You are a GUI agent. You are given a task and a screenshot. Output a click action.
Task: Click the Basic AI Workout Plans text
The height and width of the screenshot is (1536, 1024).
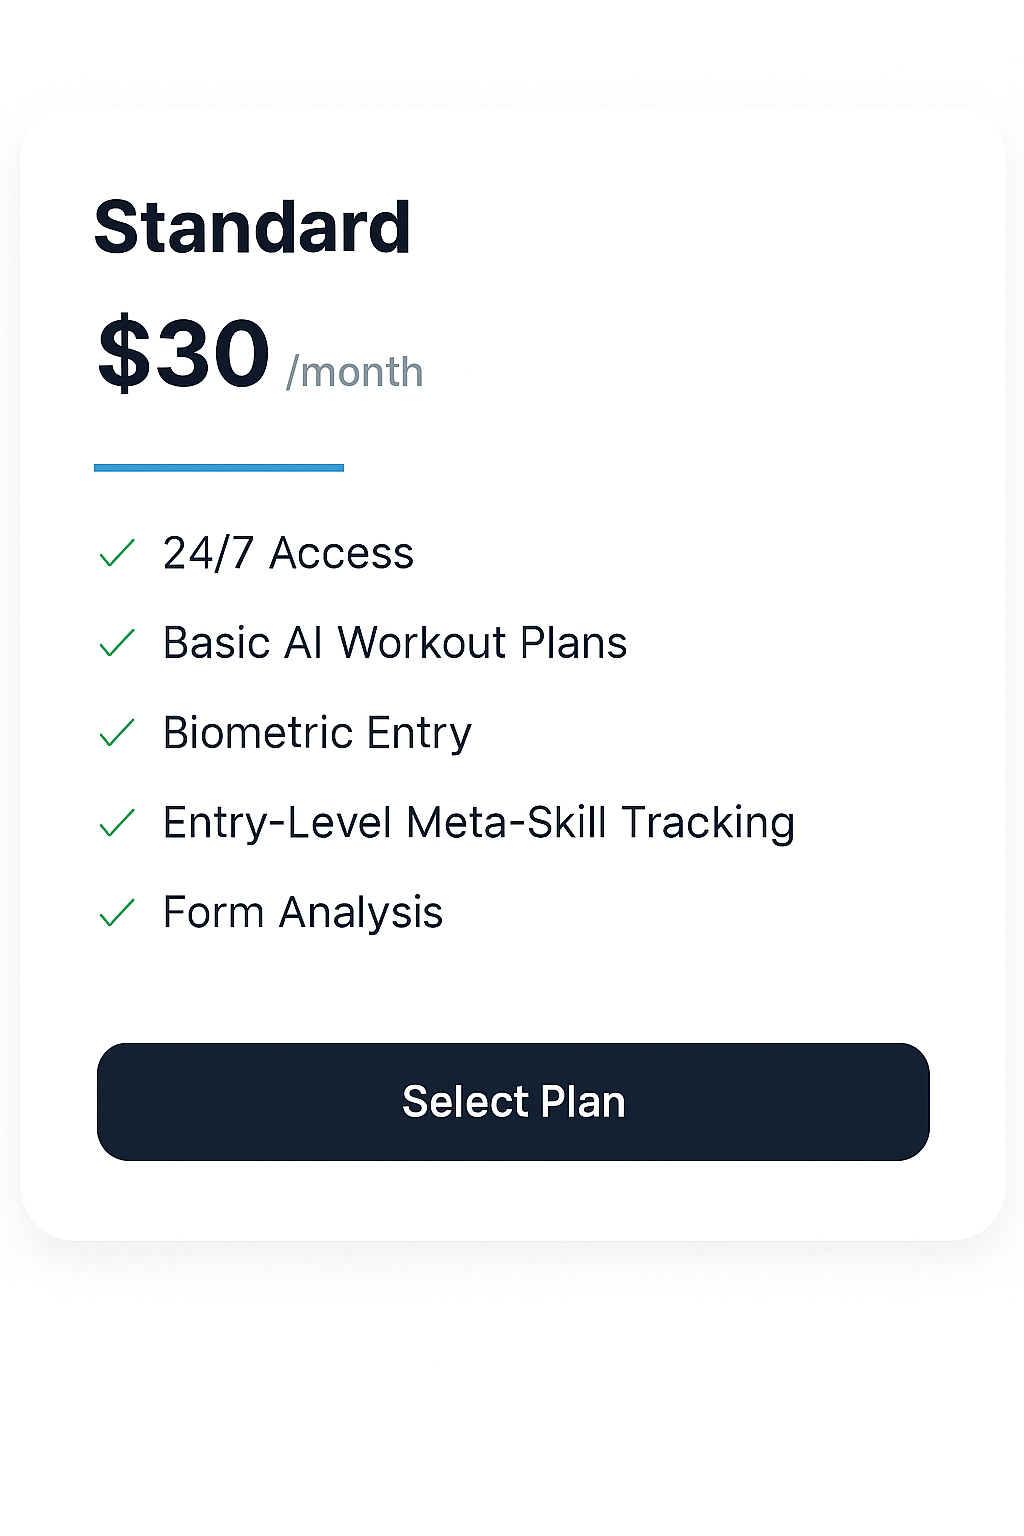pyautogui.click(x=395, y=643)
